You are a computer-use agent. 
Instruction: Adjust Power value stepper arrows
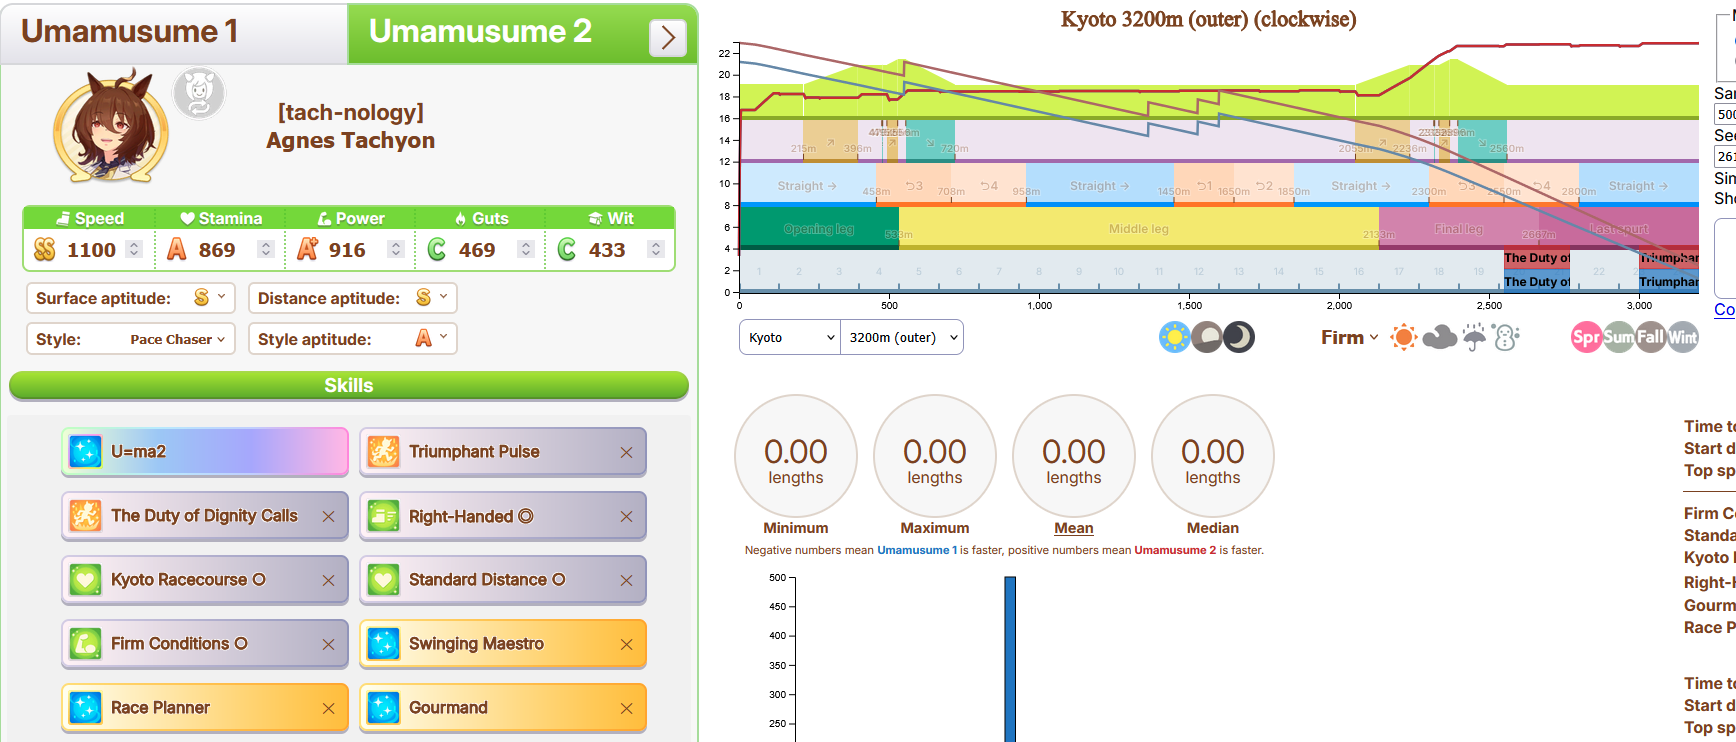tap(396, 249)
